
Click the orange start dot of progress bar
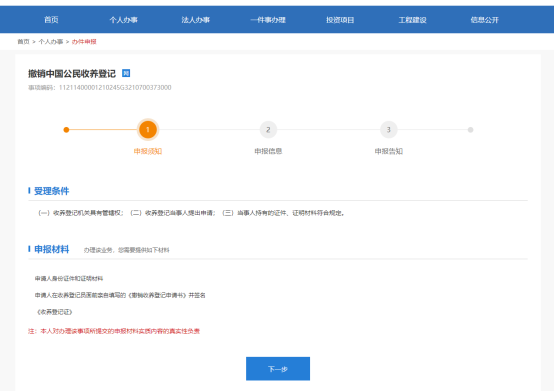66,130
